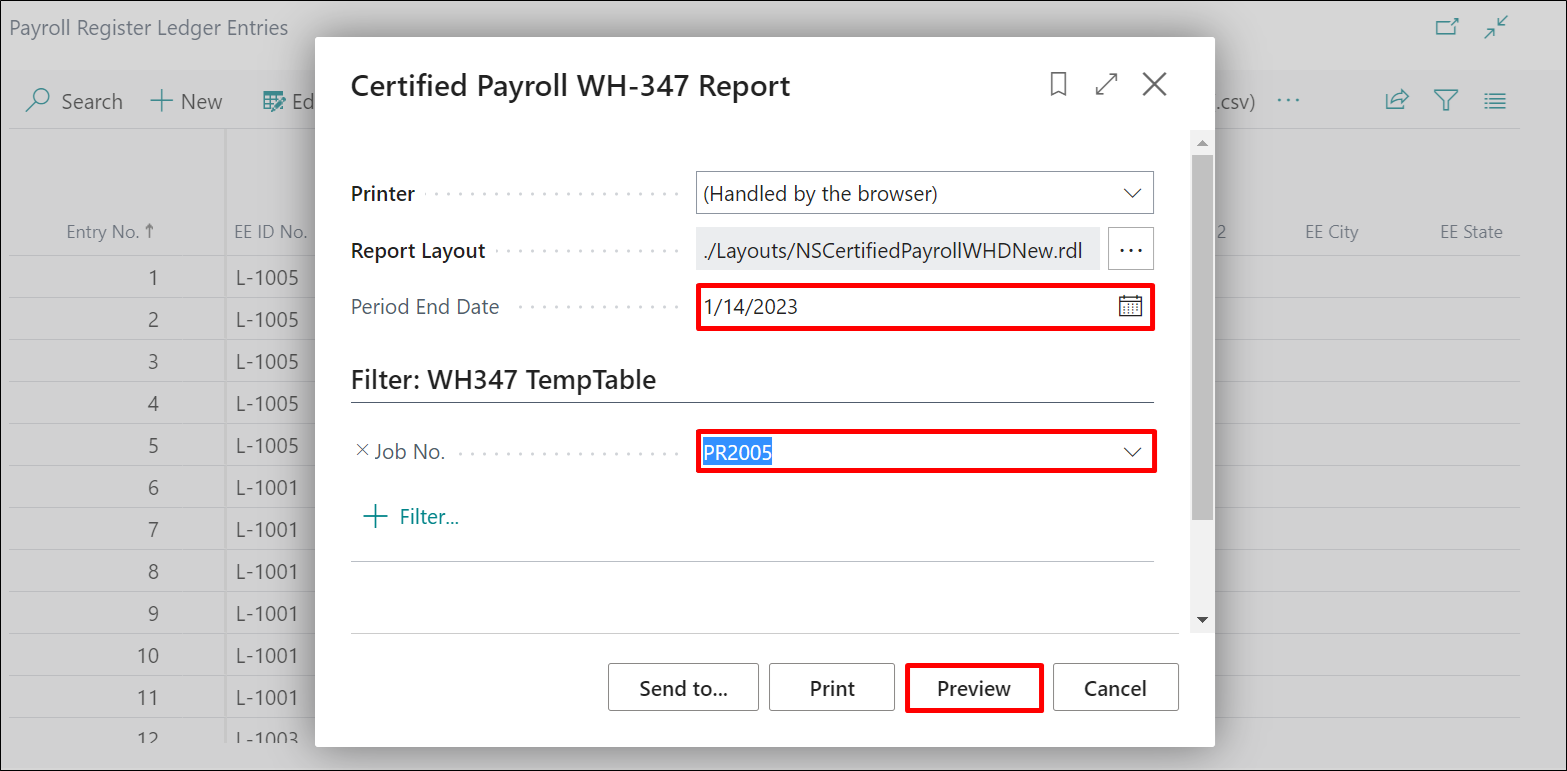
Task: Open the calendar picker for Period End Date
Action: pyautogui.click(x=1130, y=307)
